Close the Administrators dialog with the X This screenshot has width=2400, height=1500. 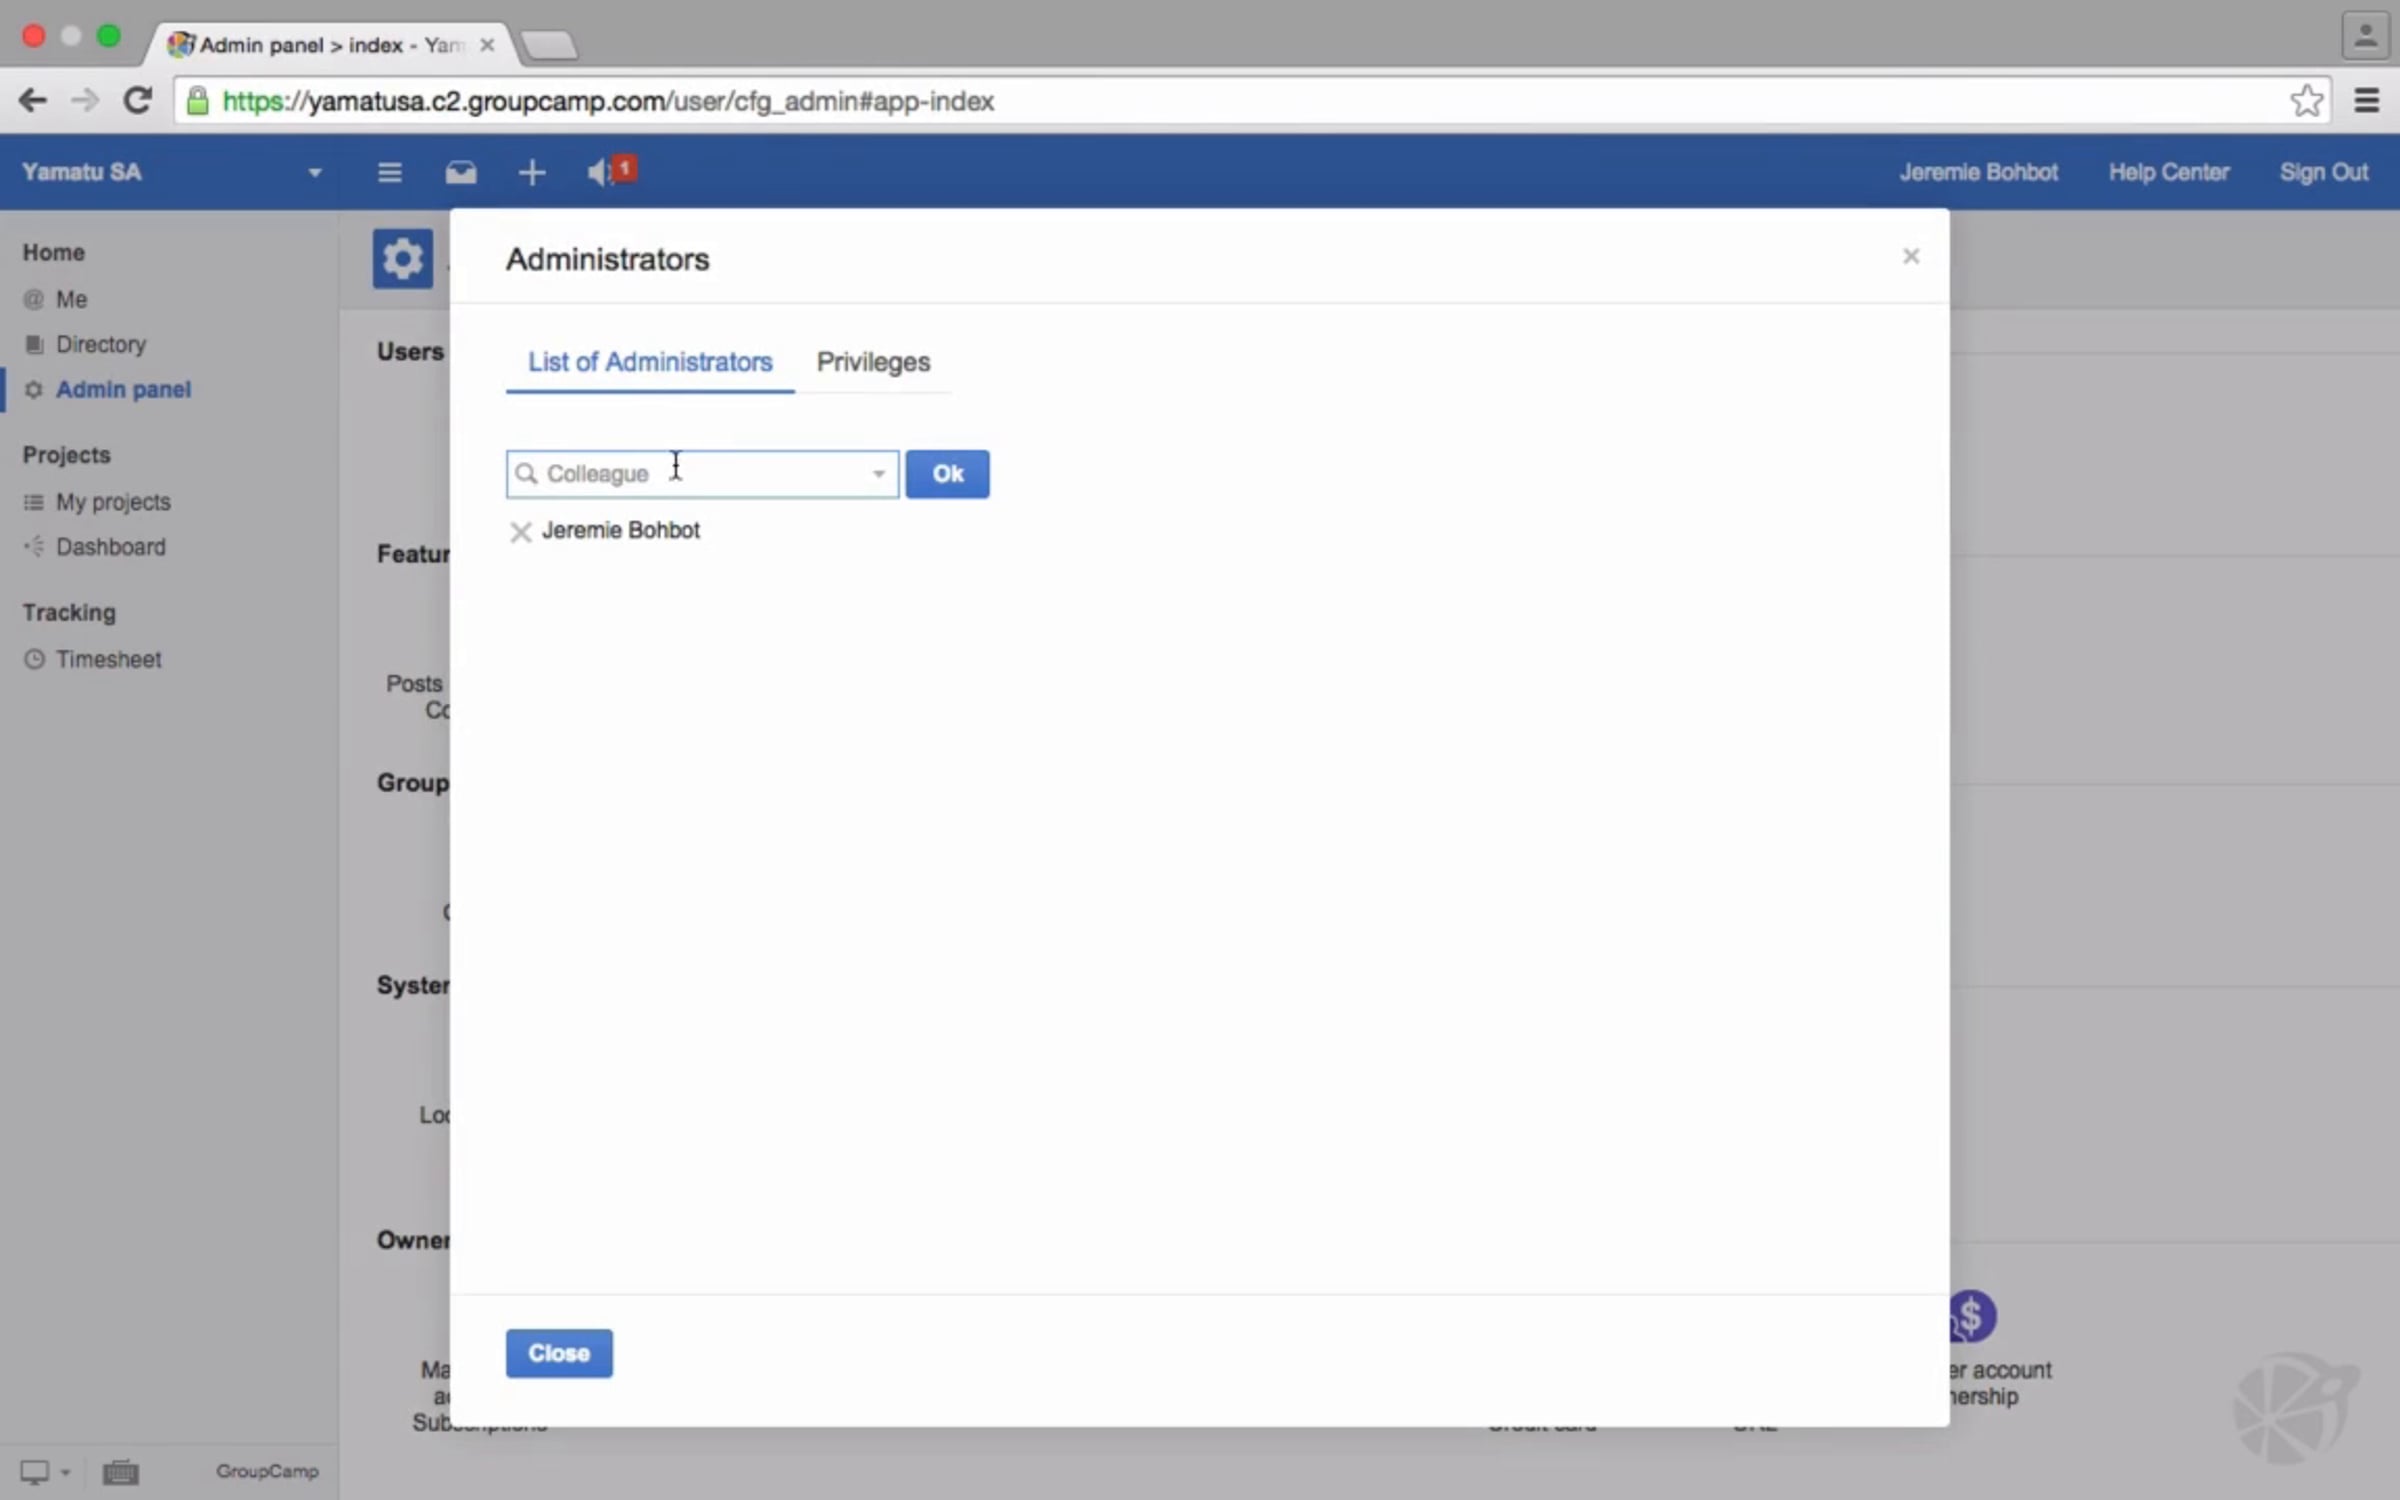pyautogui.click(x=1910, y=256)
